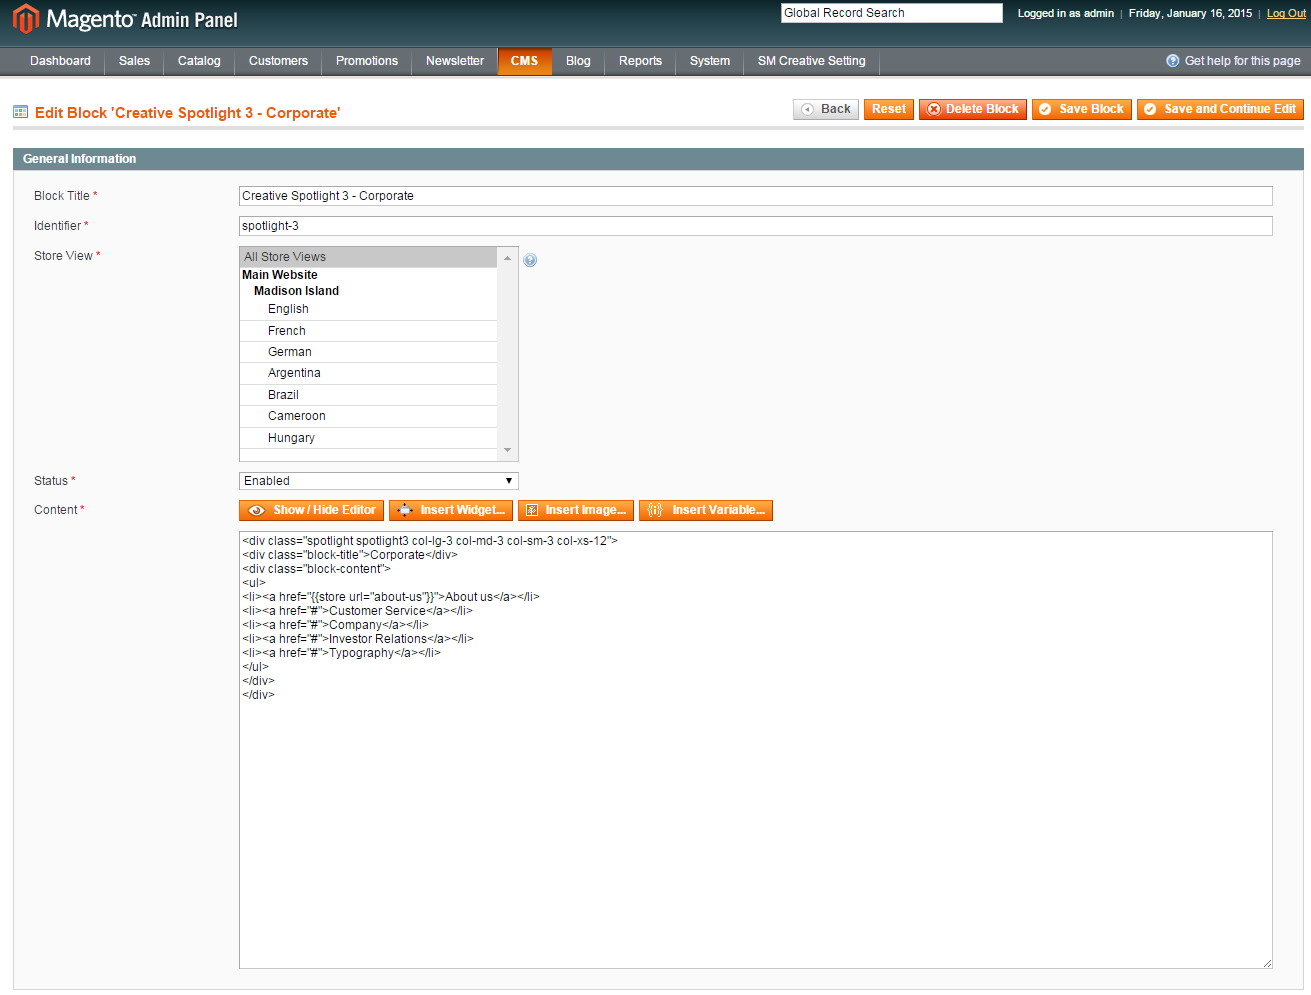Click the Show / Hide Editor button
This screenshot has height=995, width=1311.
click(311, 510)
